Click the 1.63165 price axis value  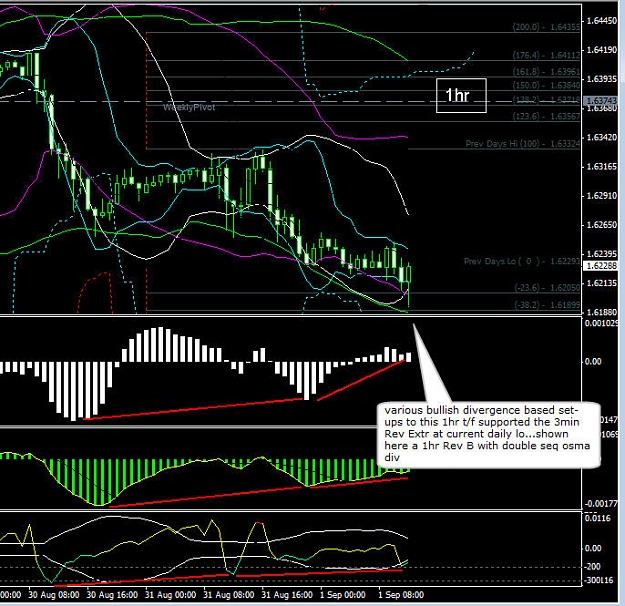pyautogui.click(x=601, y=167)
